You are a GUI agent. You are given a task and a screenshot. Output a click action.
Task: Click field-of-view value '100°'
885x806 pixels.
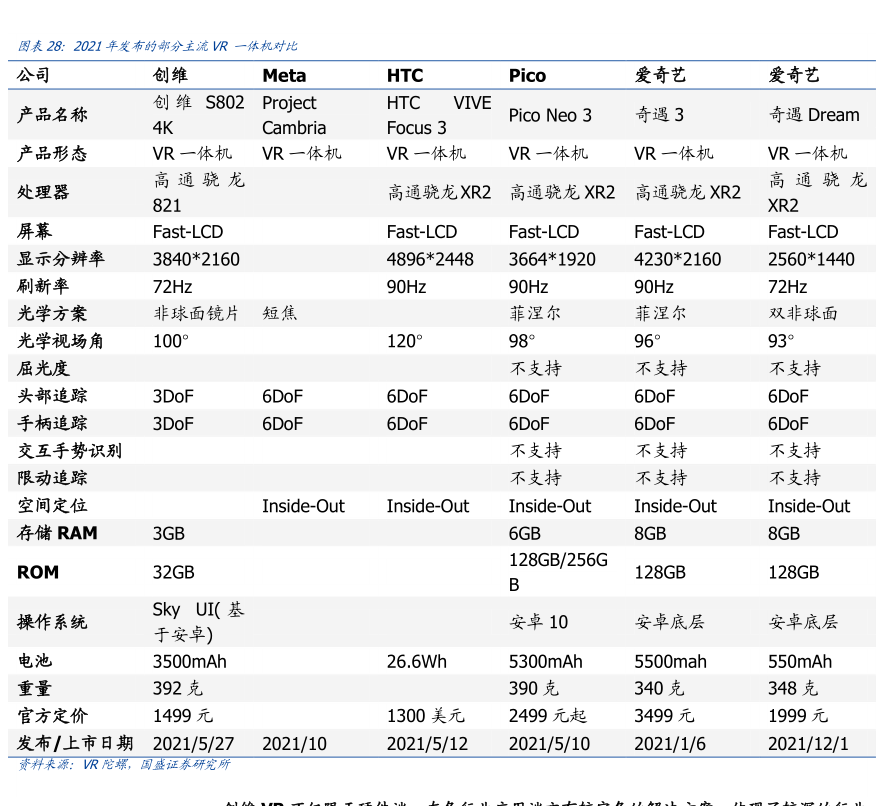pos(170,341)
